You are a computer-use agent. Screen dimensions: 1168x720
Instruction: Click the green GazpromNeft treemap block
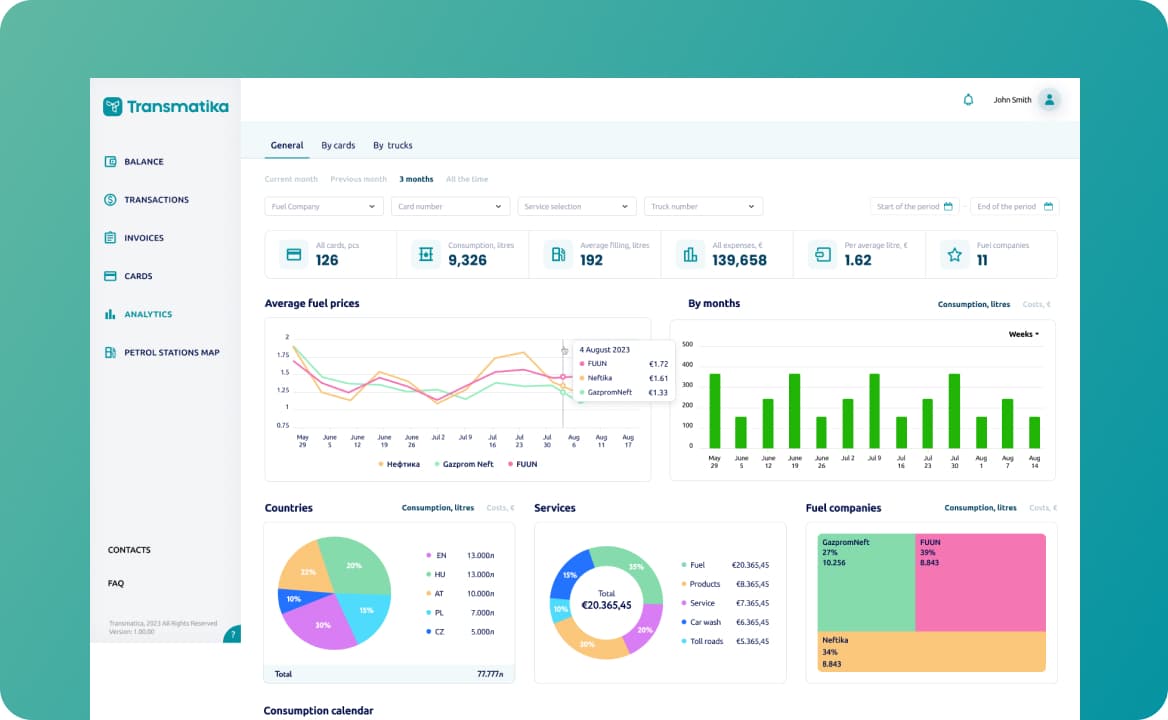click(866, 582)
